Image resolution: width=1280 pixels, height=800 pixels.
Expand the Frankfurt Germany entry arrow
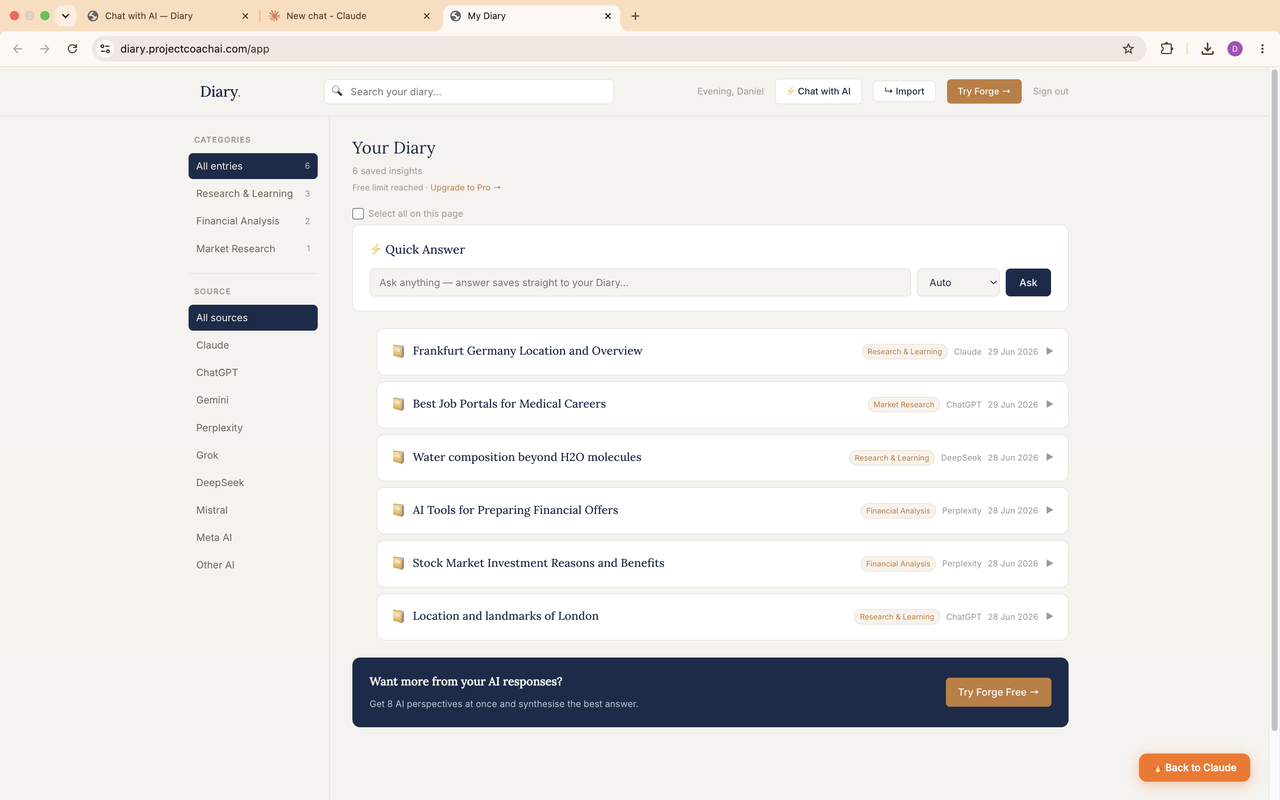pos(1049,351)
